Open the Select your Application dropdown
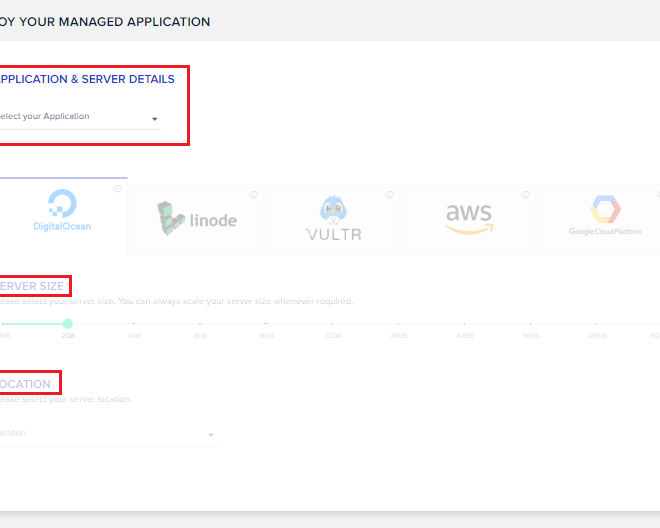This screenshot has height=528, width=660. click(80, 117)
